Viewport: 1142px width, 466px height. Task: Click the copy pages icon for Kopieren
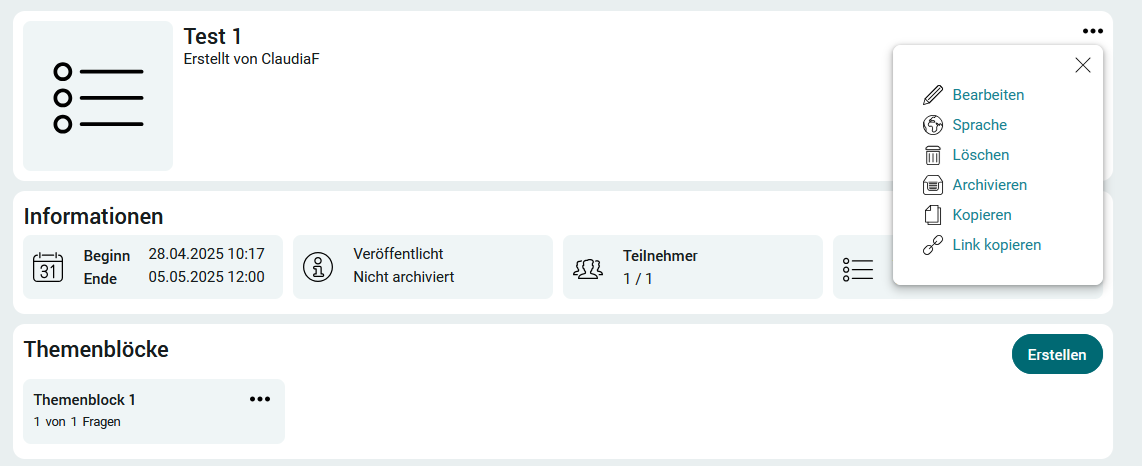[933, 215]
